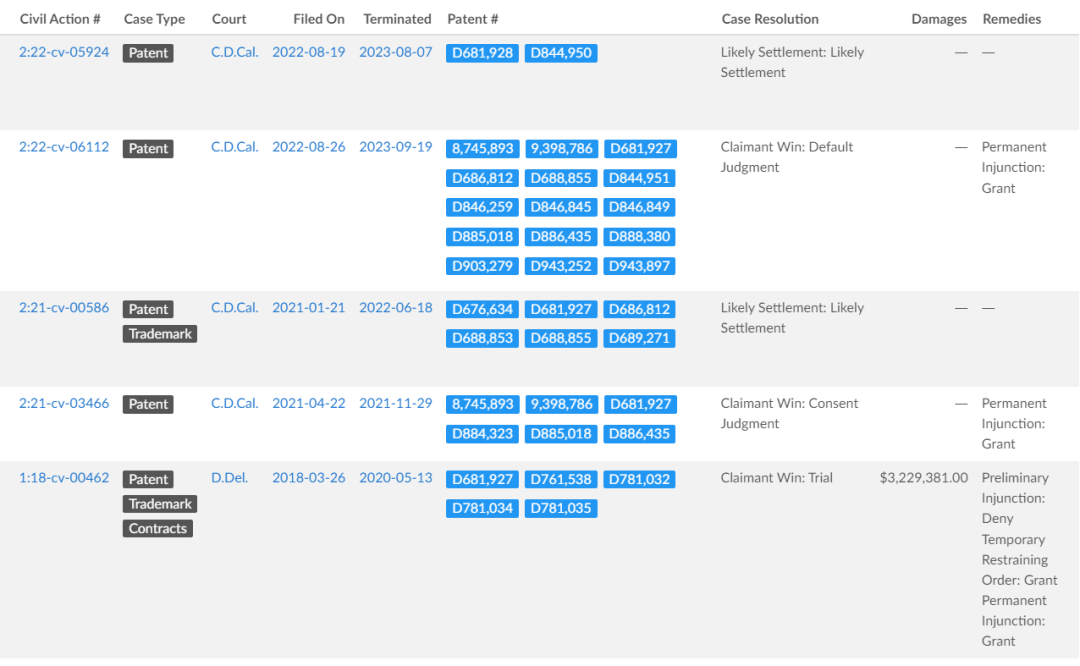Screen dimensions: 1080x666
Task: Click patent D886,435 in the 2:21-cv-03466 row
Action: coord(639,434)
